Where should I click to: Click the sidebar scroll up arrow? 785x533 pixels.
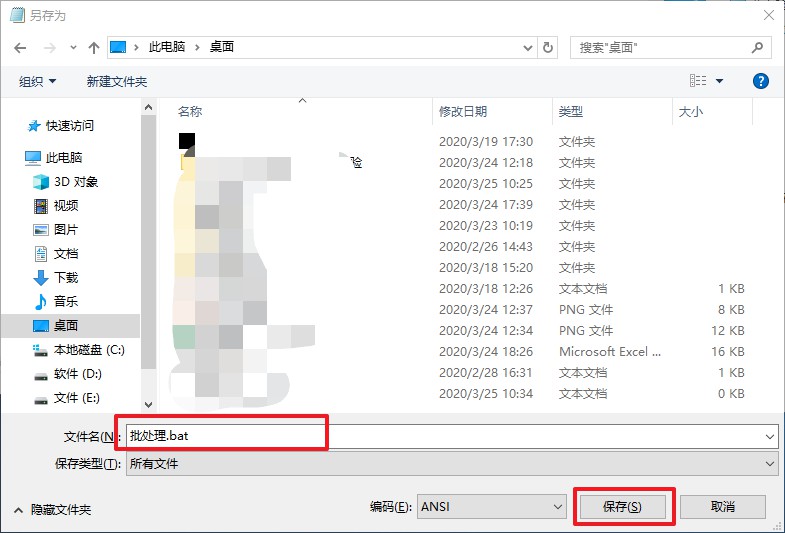148,107
